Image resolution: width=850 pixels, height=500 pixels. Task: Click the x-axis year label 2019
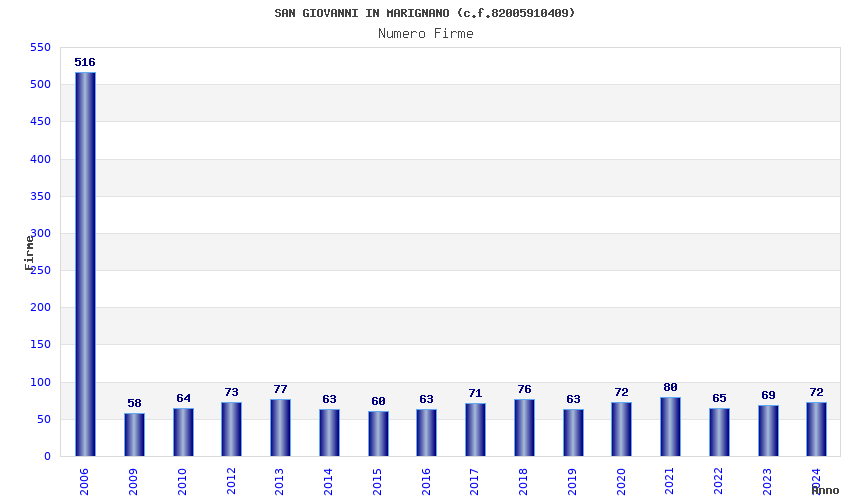click(572, 482)
